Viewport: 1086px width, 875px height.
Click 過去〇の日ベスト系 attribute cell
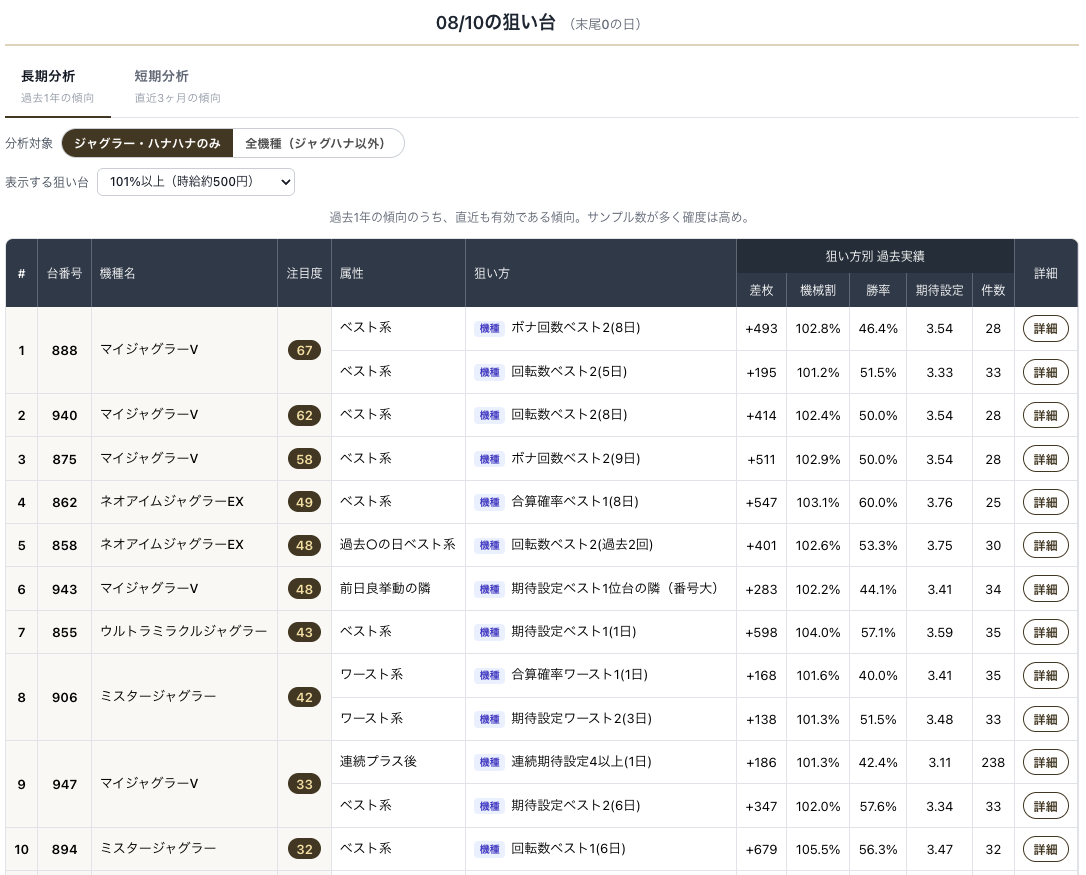(x=398, y=545)
